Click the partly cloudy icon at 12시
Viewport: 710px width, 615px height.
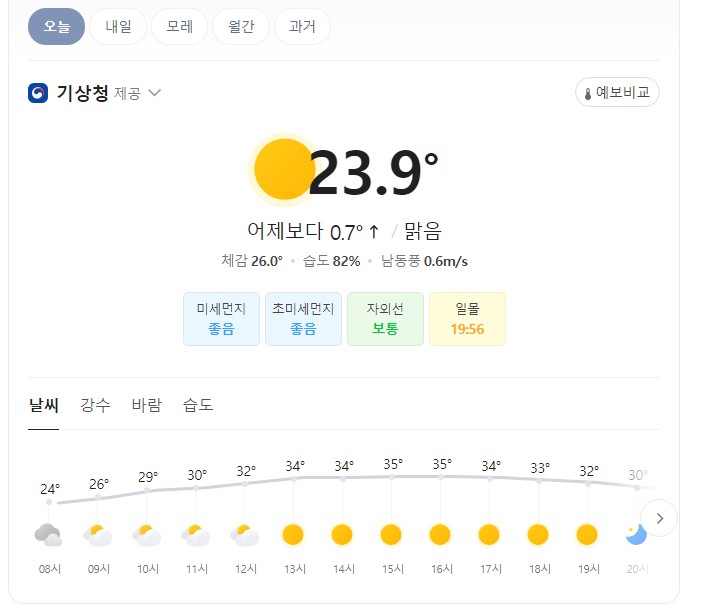point(245,535)
